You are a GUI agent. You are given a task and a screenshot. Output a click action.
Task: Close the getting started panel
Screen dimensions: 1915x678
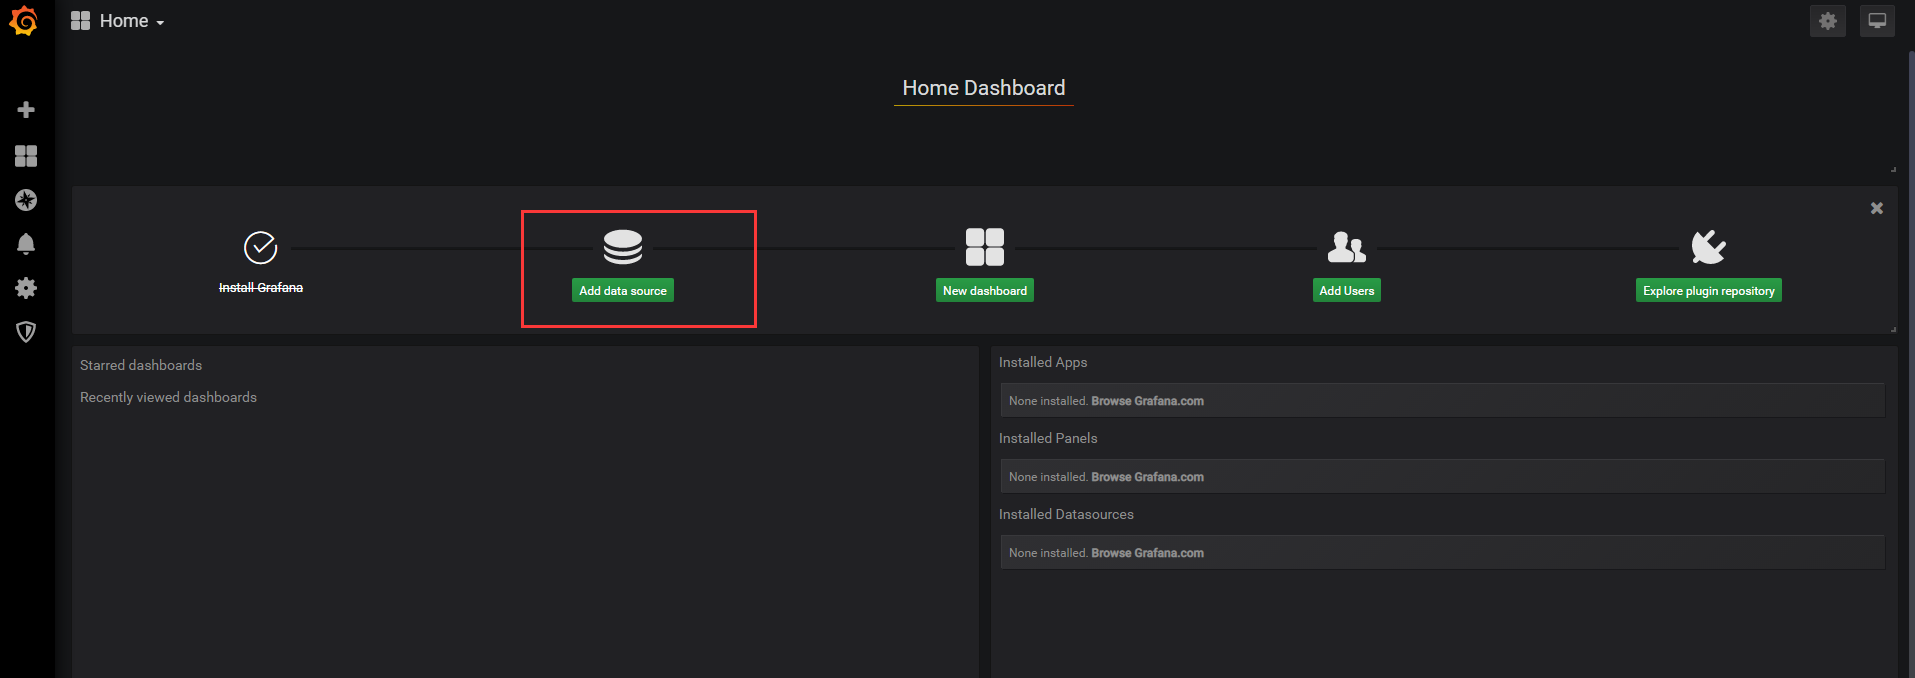(1877, 208)
